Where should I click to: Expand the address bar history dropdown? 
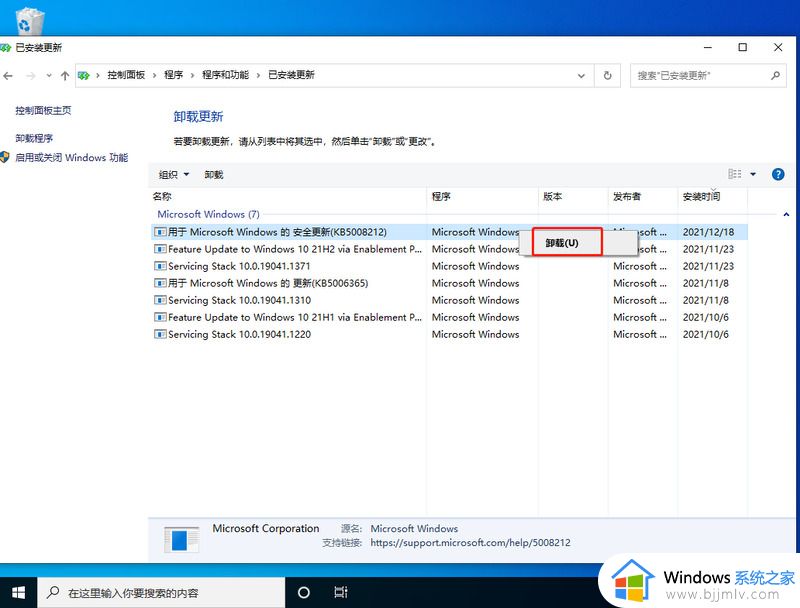[581, 75]
